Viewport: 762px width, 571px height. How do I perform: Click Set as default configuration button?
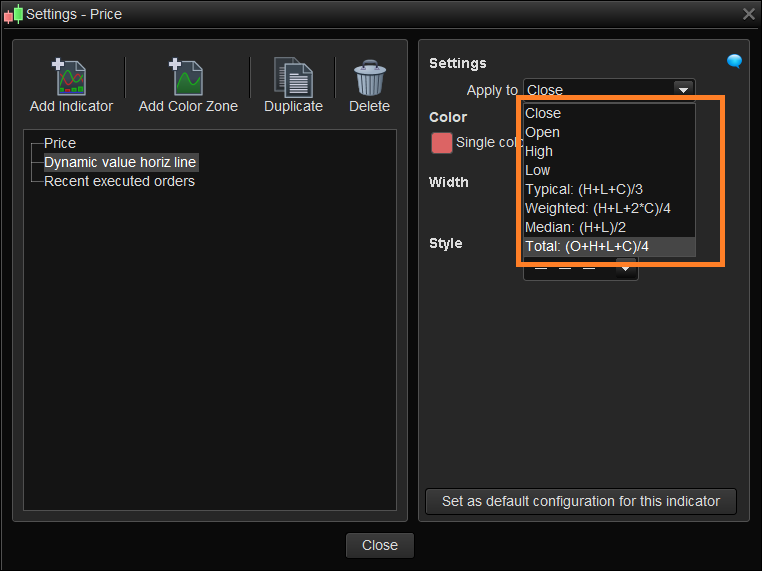581,502
